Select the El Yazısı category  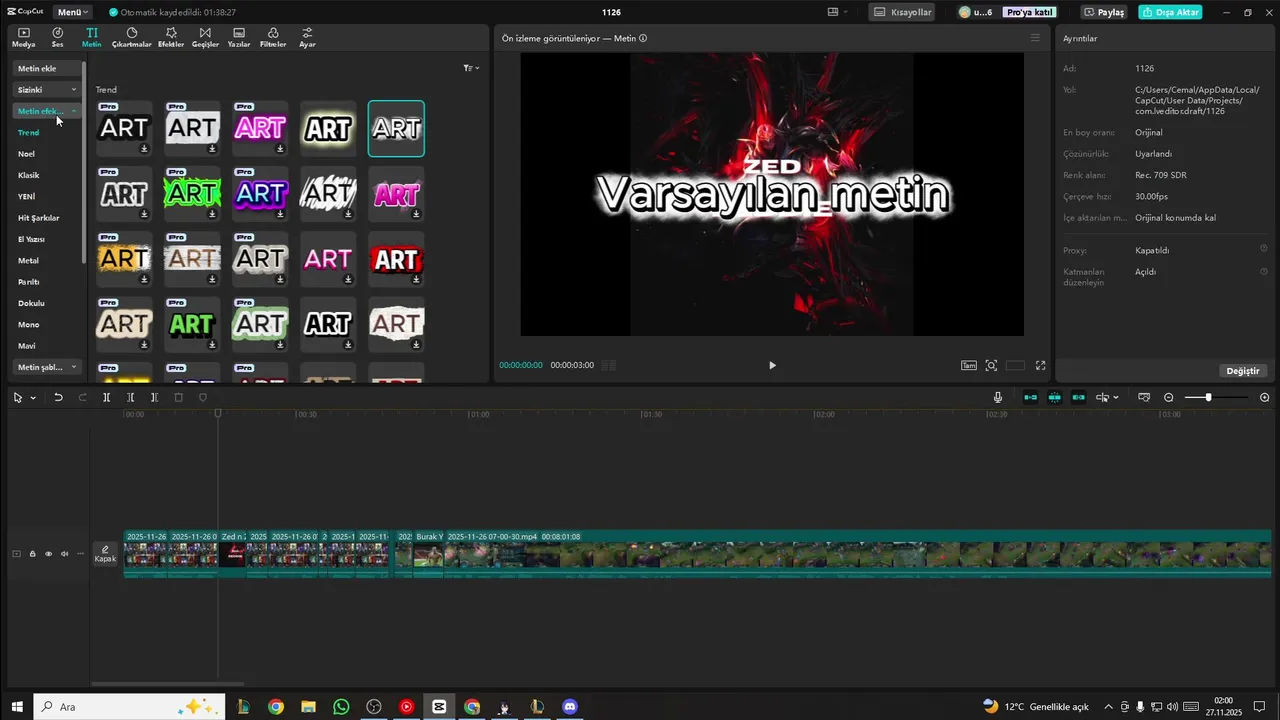[x=31, y=239]
